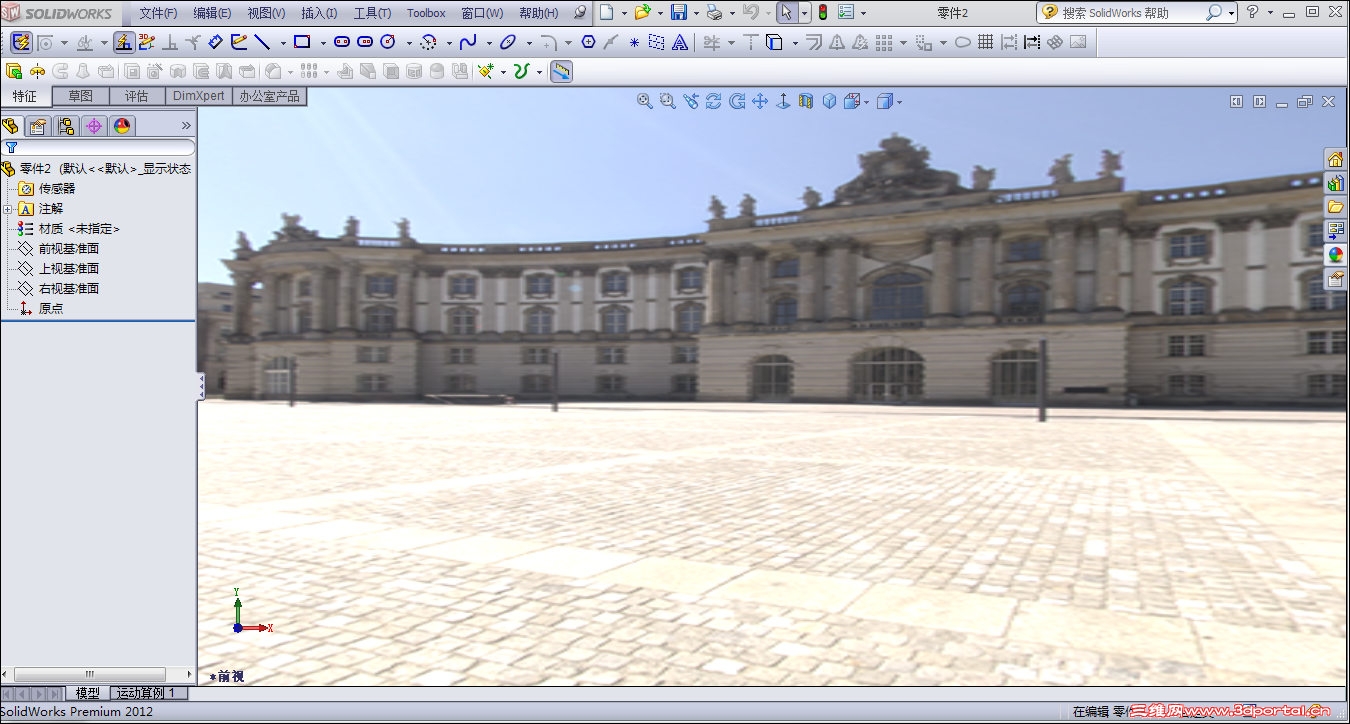
Task: Select the Corner Rectangle sketch tool
Action: [x=301, y=42]
